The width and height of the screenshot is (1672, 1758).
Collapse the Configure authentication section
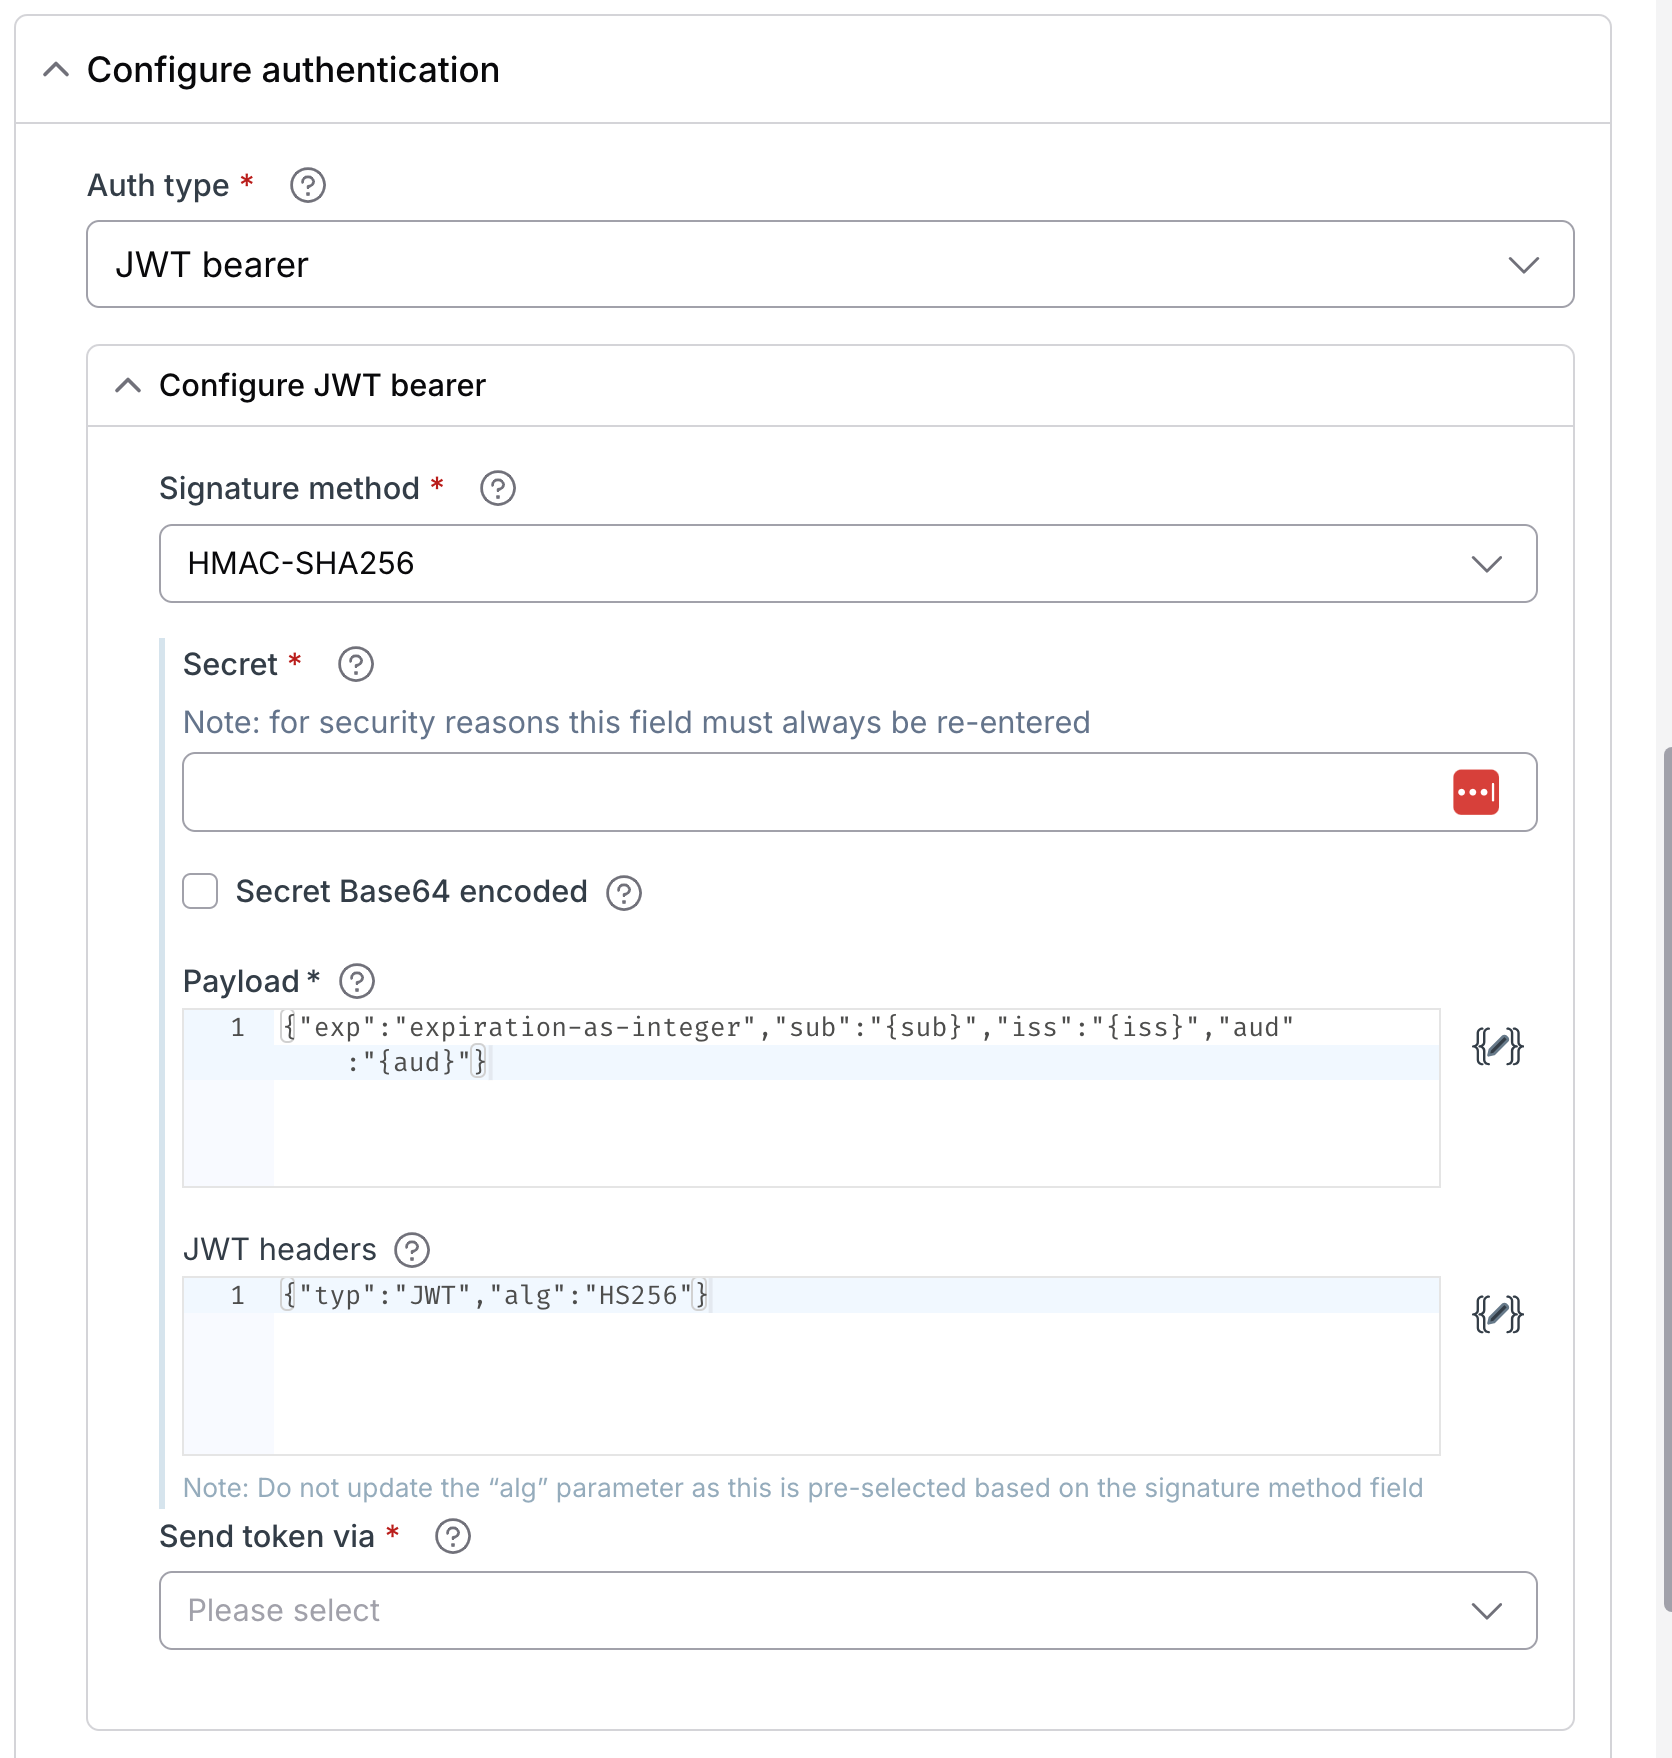[57, 69]
